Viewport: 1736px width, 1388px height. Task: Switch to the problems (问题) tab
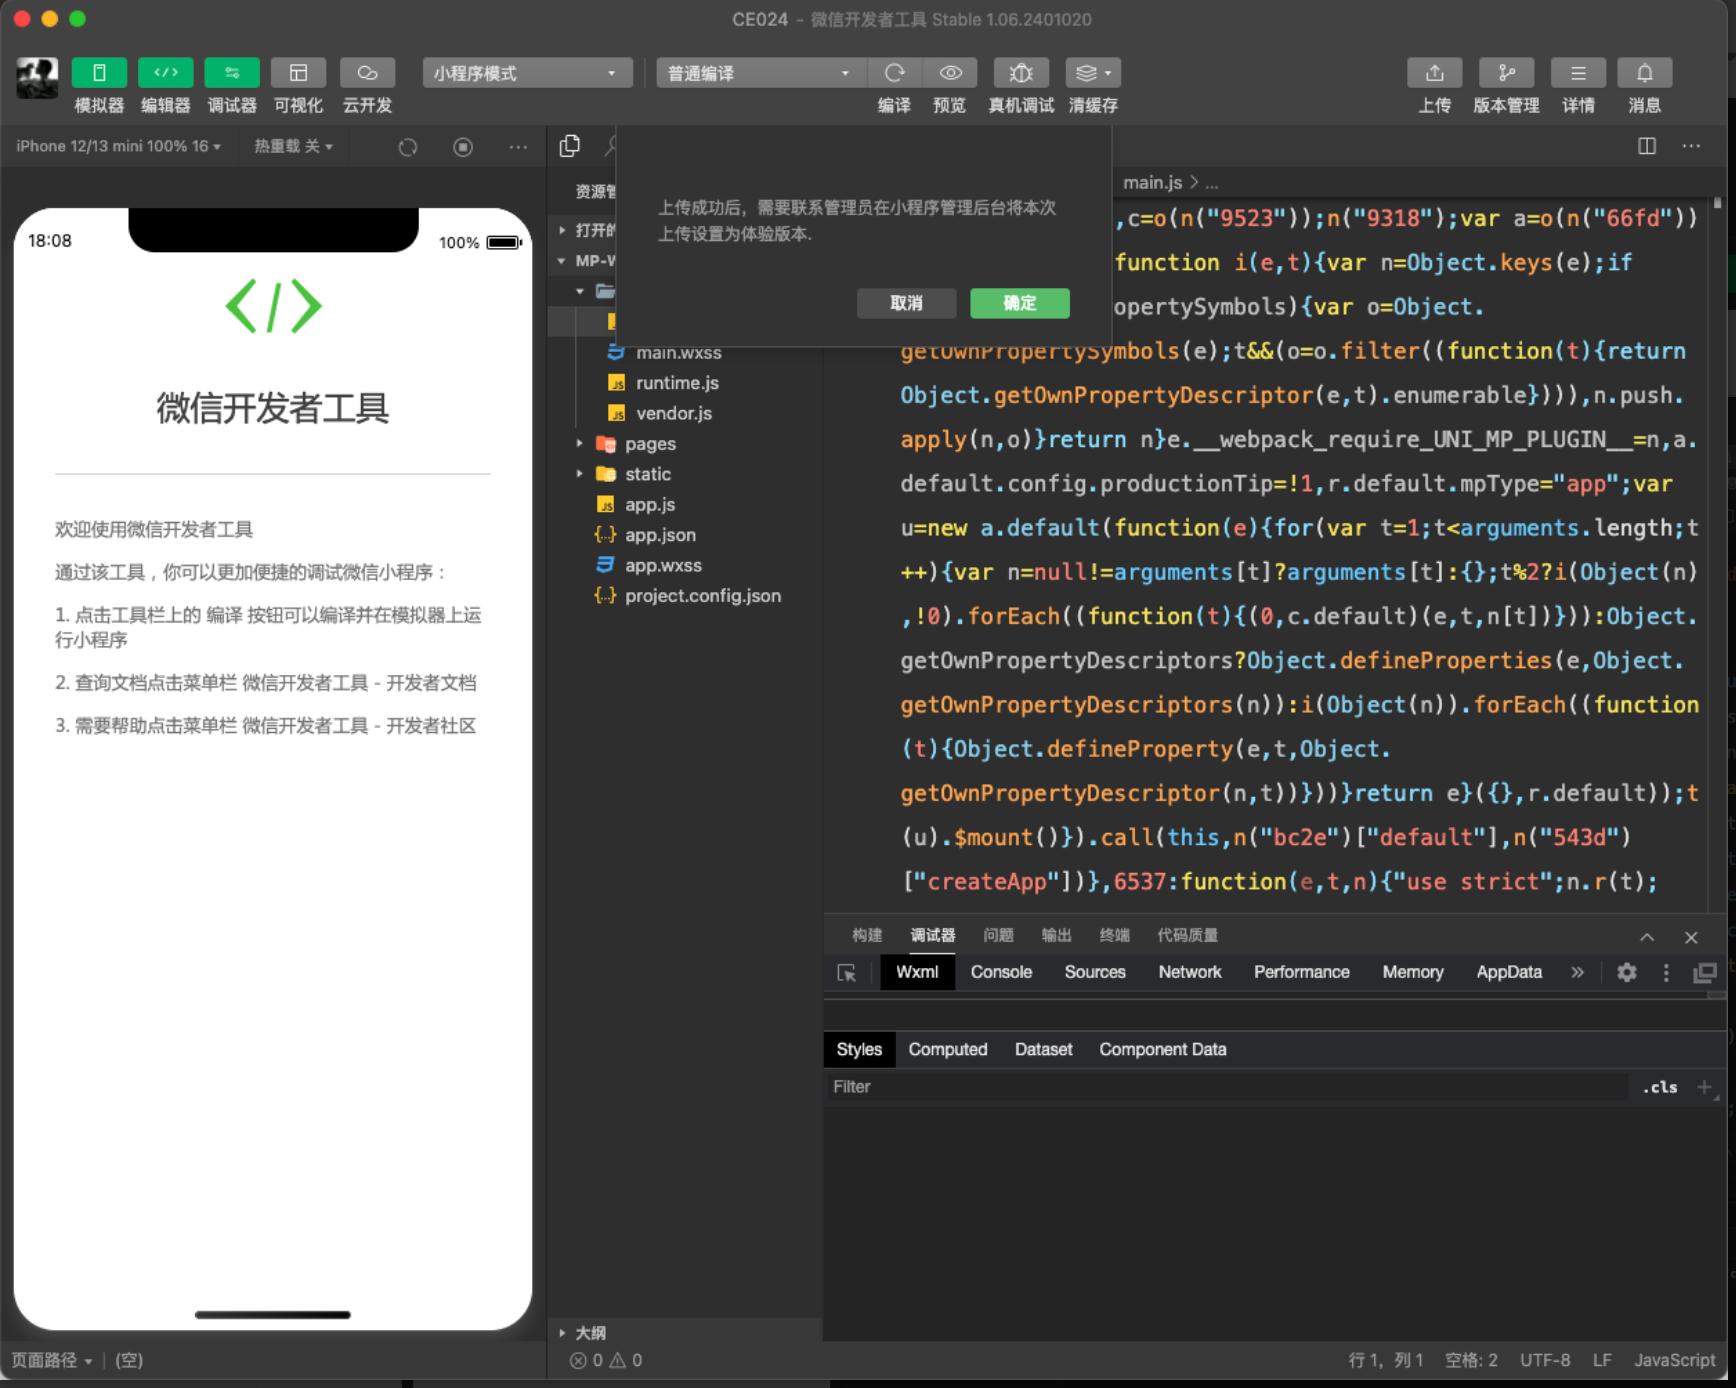pos(998,936)
